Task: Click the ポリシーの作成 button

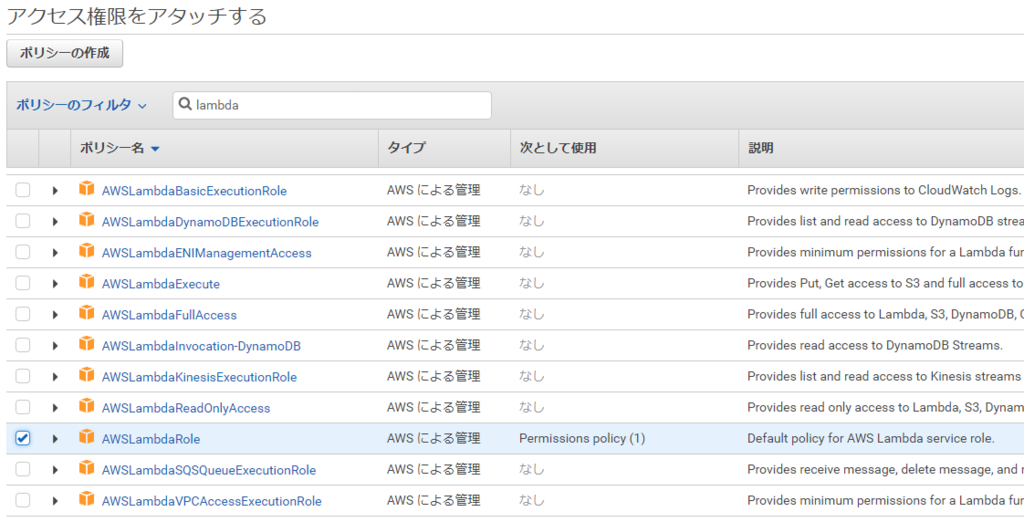Action: coord(65,54)
